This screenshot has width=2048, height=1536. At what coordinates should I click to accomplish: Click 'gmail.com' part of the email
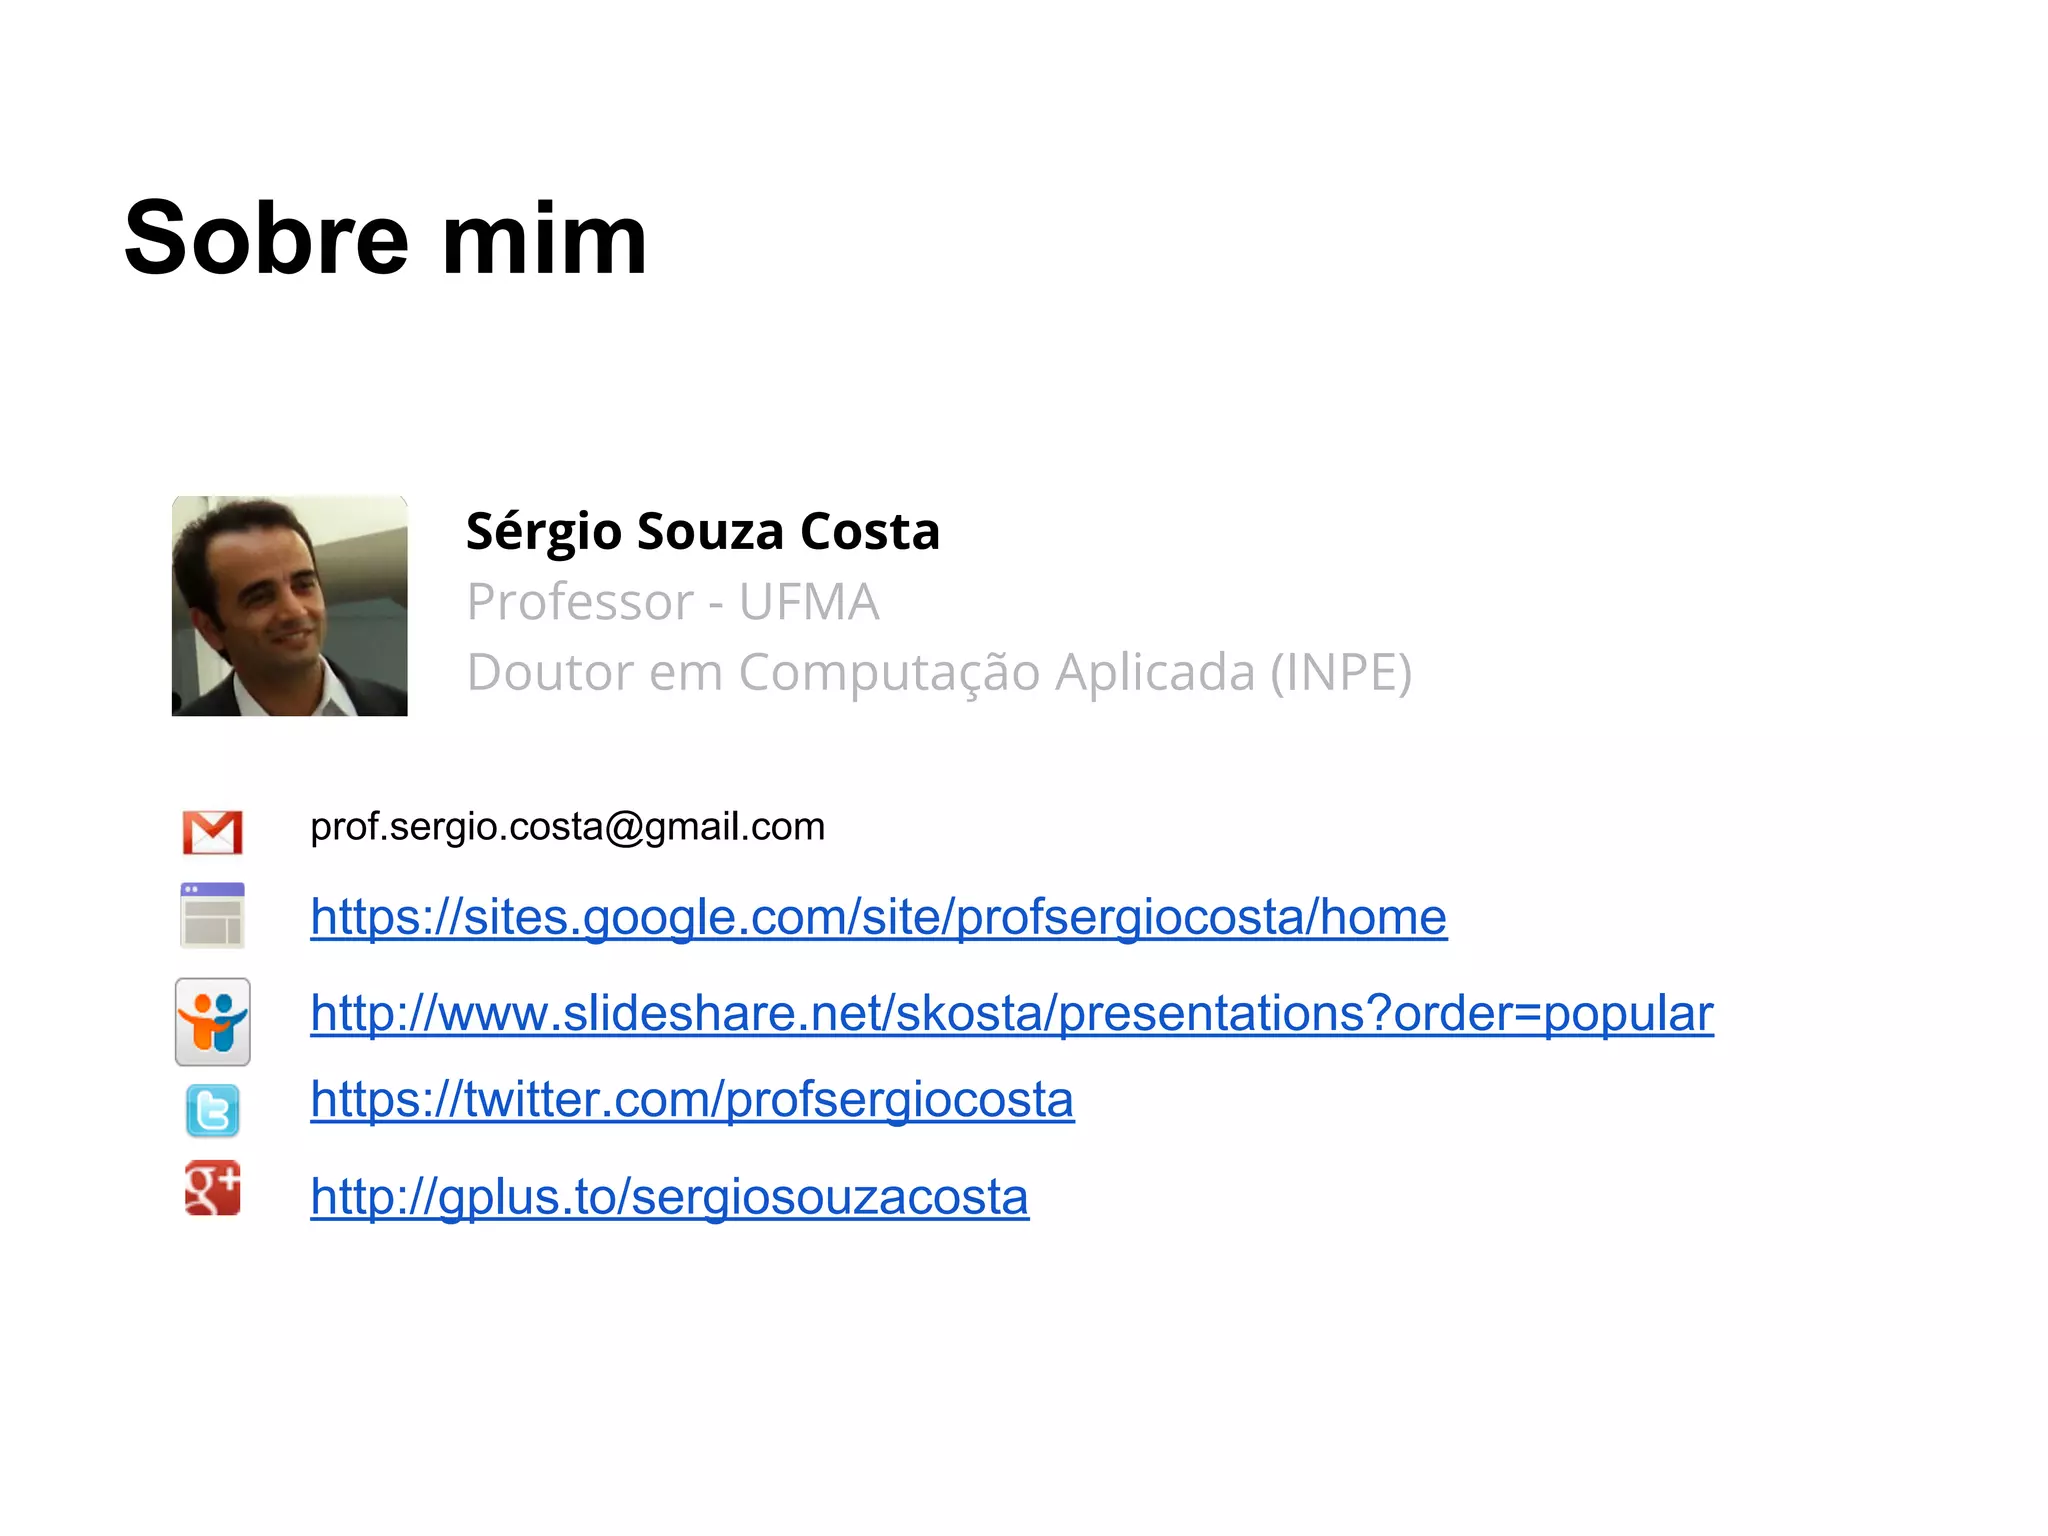coord(735,827)
